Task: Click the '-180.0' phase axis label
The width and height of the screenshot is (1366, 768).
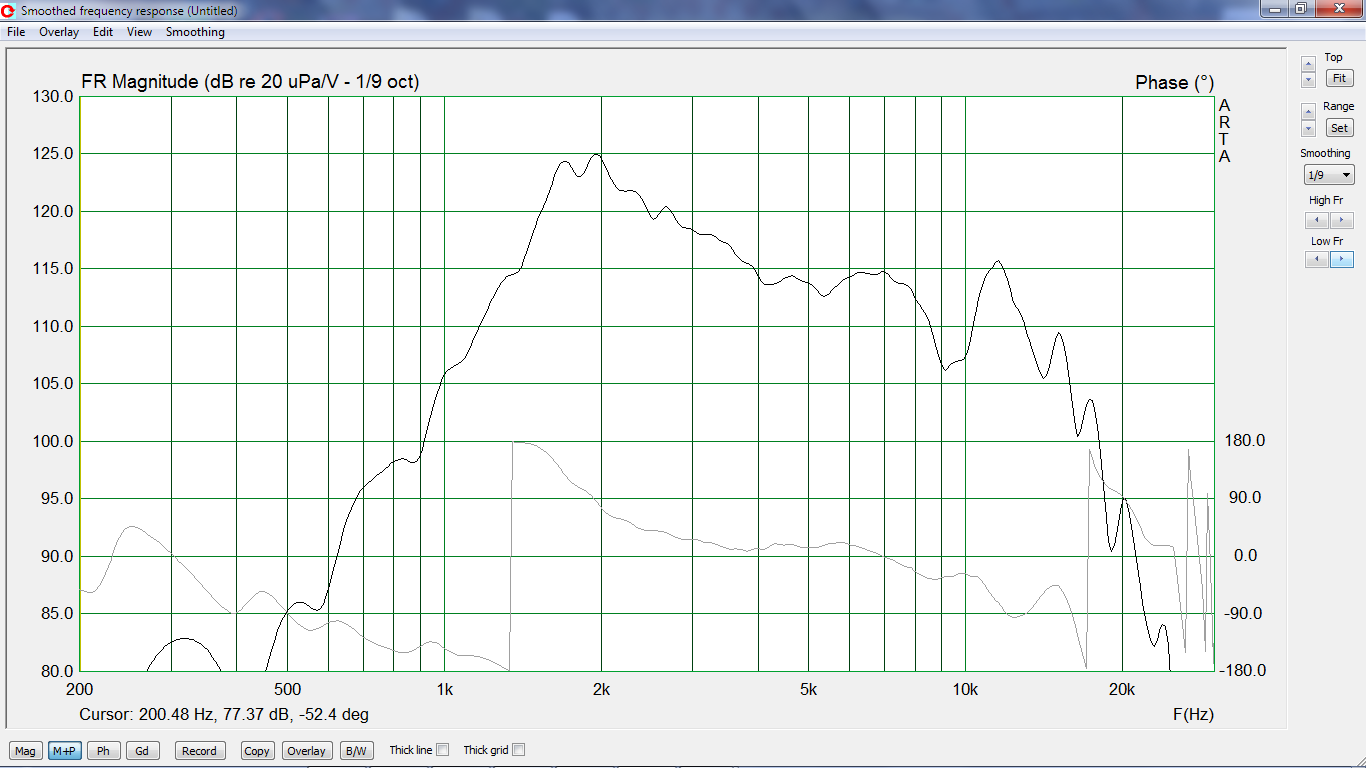Action: pyautogui.click(x=1244, y=671)
